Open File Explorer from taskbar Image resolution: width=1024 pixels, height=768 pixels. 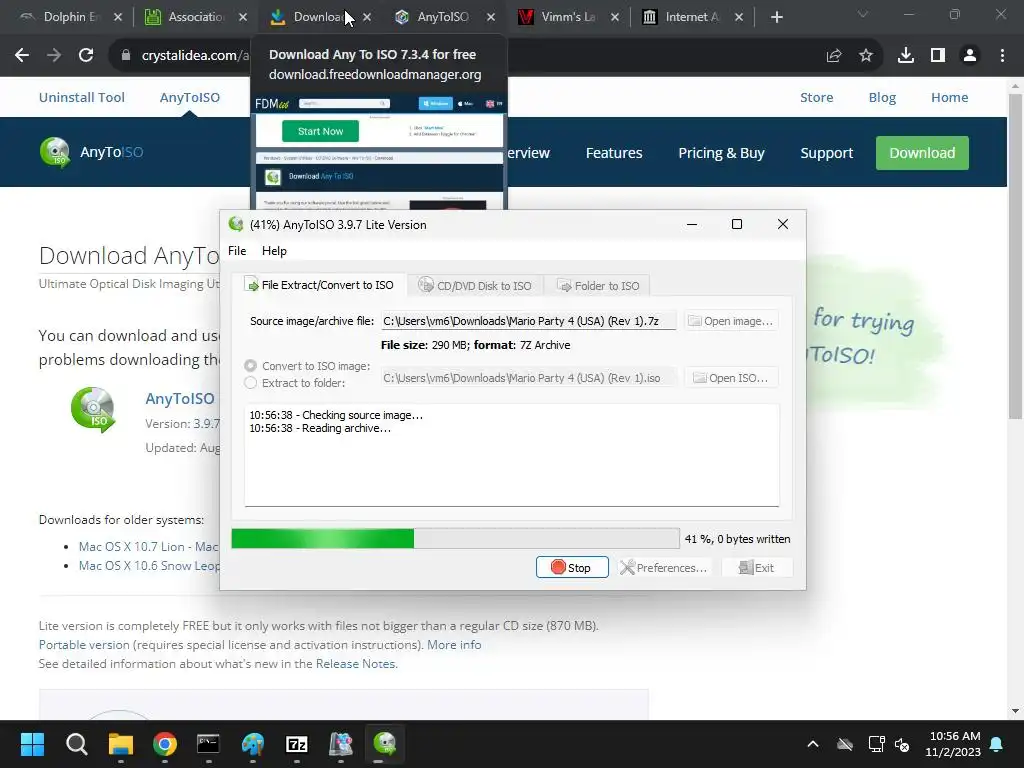click(121, 744)
